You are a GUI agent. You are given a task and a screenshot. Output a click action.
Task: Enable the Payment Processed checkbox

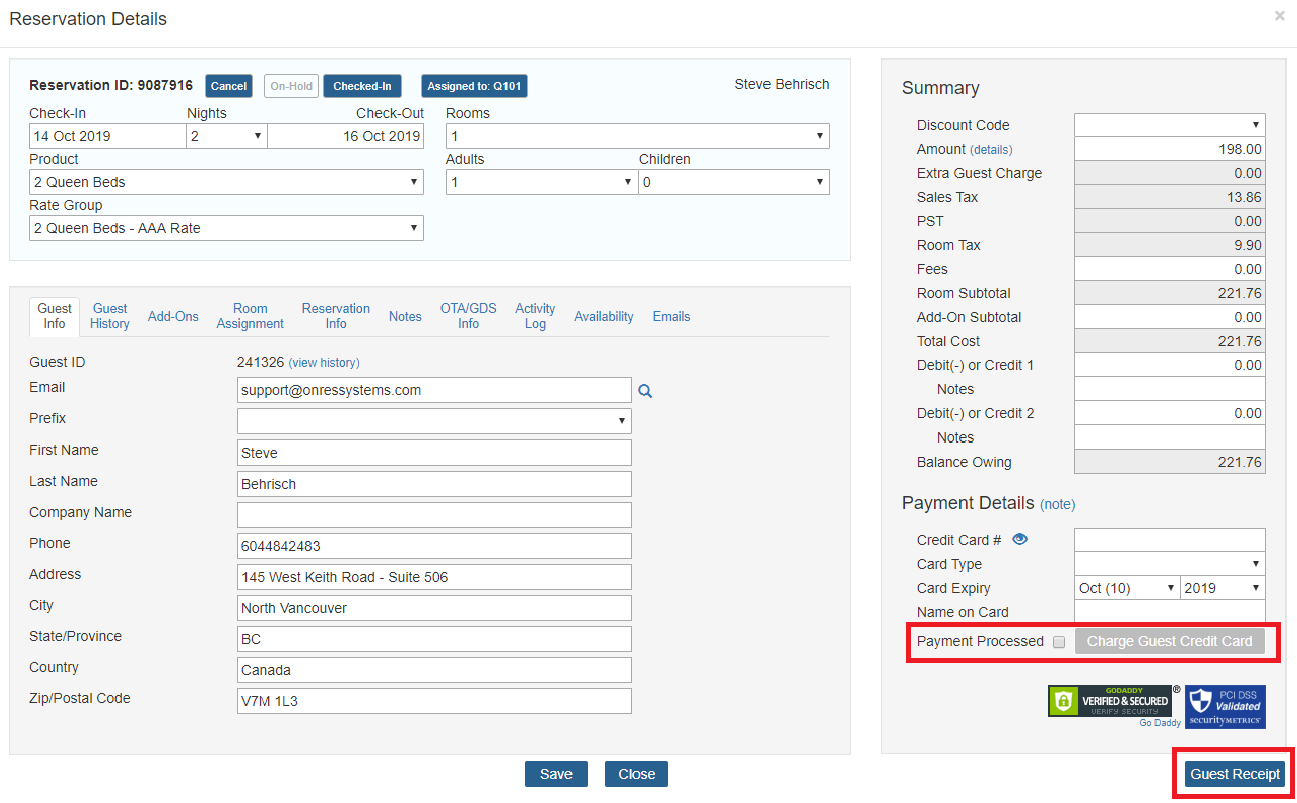1059,641
